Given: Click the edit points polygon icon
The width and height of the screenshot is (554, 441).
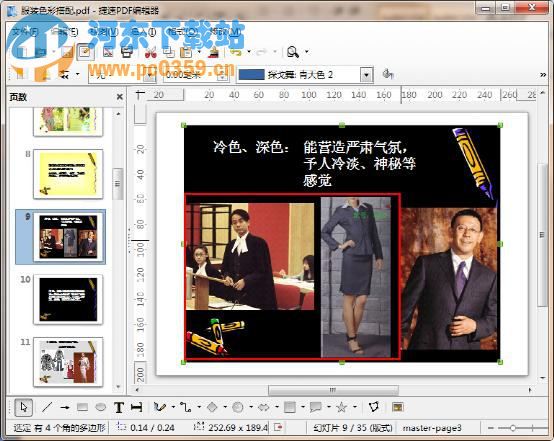Looking at the screenshot, I should pyautogui.click(x=373, y=407).
